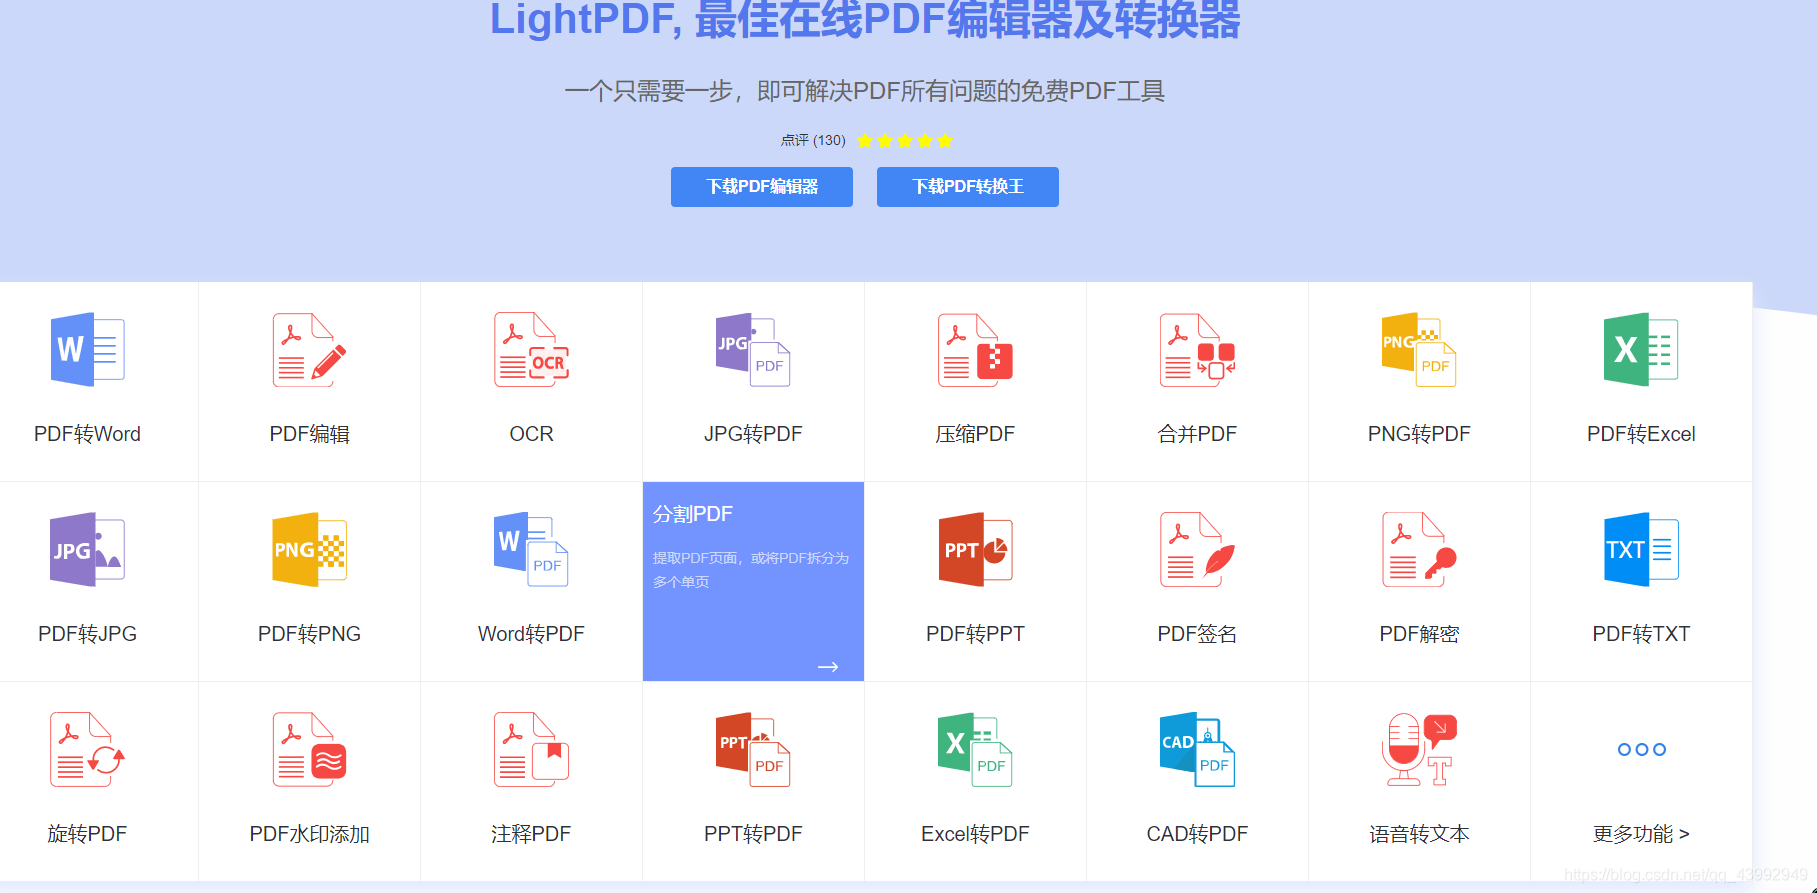
Task: Click the PDF转PPT label text
Action: coord(975,634)
